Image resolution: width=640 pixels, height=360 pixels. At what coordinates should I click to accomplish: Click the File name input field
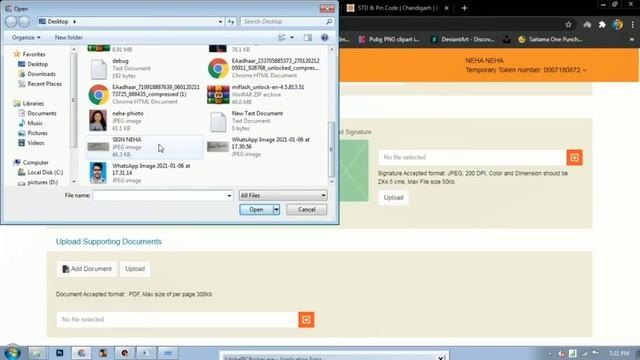coord(159,196)
